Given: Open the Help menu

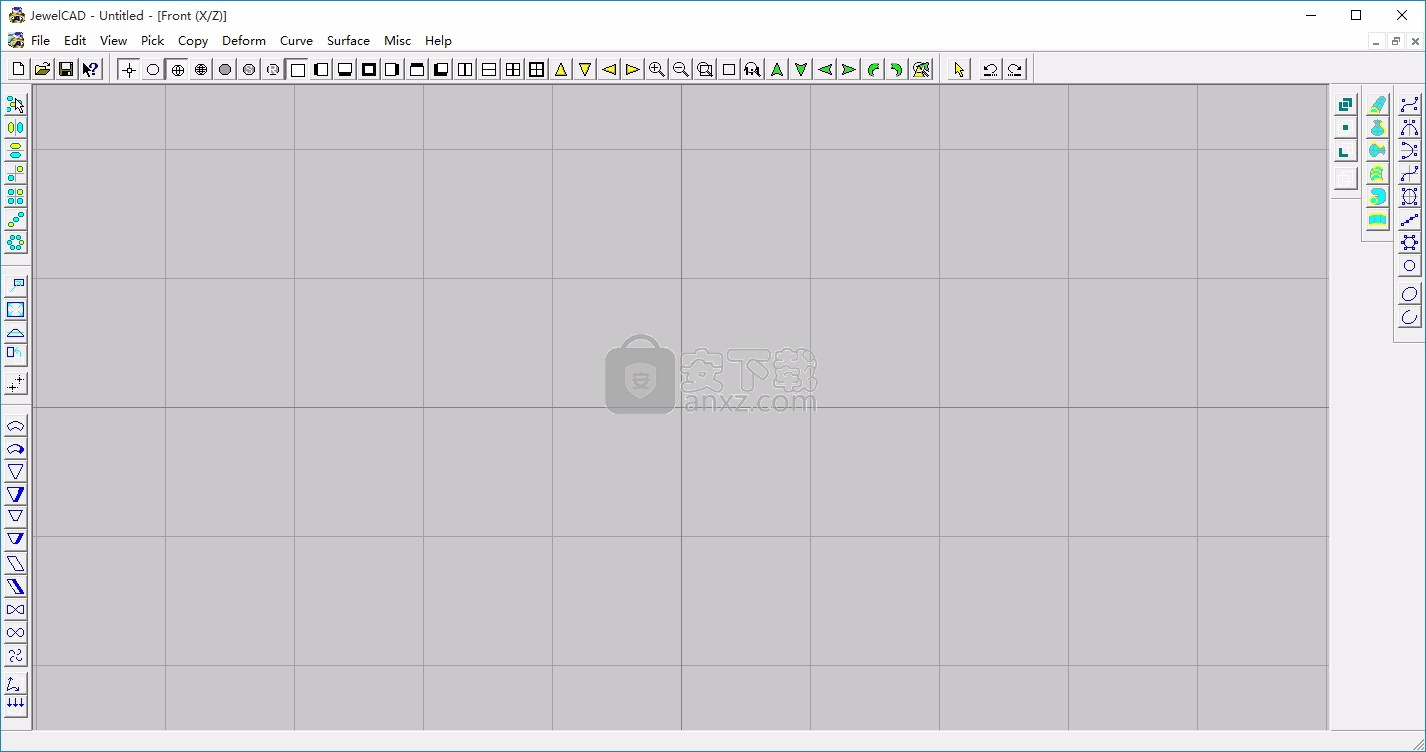Looking at the screenshot, I should point(438,41).
